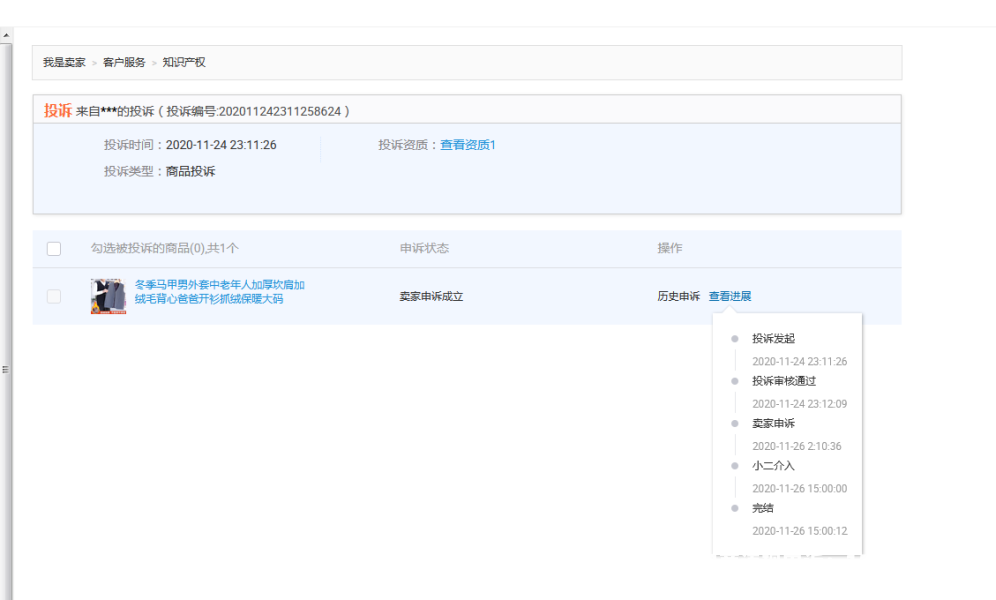
Task: Toggle the 查看进展 progress popup
Action: [730, 296]
